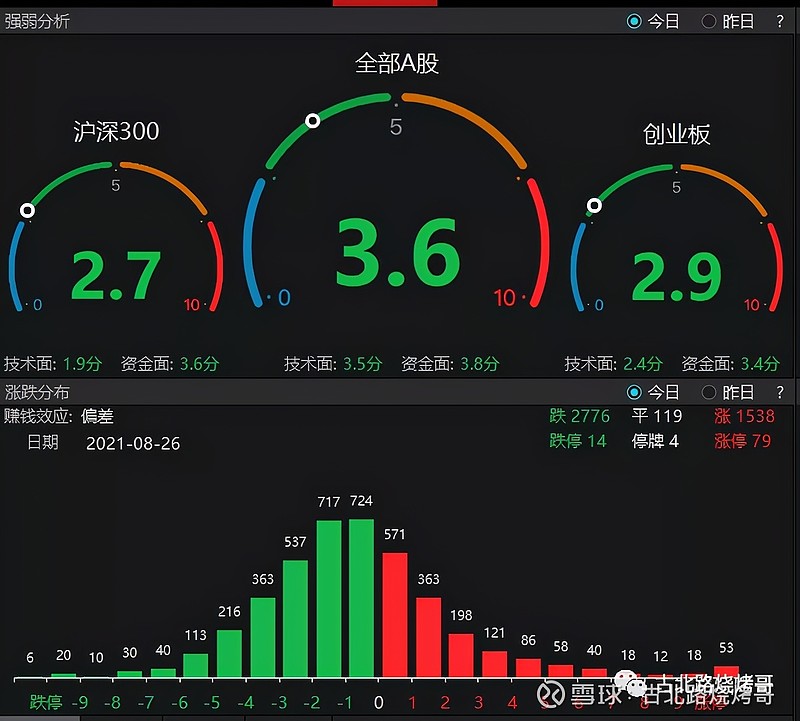Click the red 涨停 bar labeled 53
The height and width of the screenshot is (721, 800).
click(x=727, y=672)
